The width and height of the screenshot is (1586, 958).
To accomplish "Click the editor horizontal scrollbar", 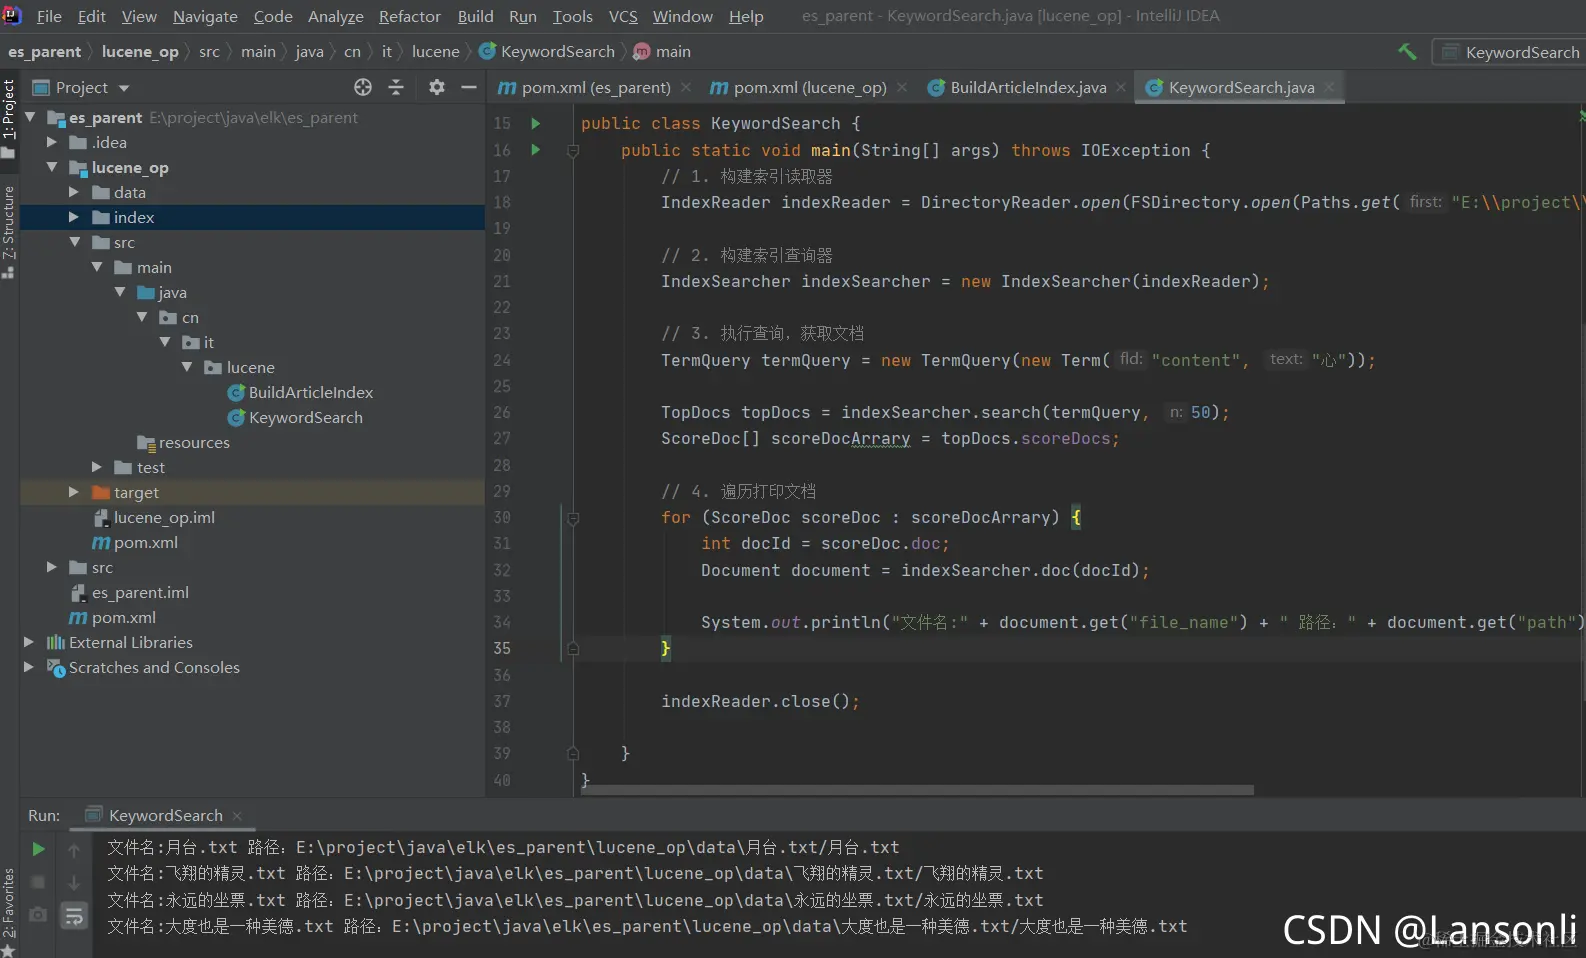I will (x=918, y=790).
